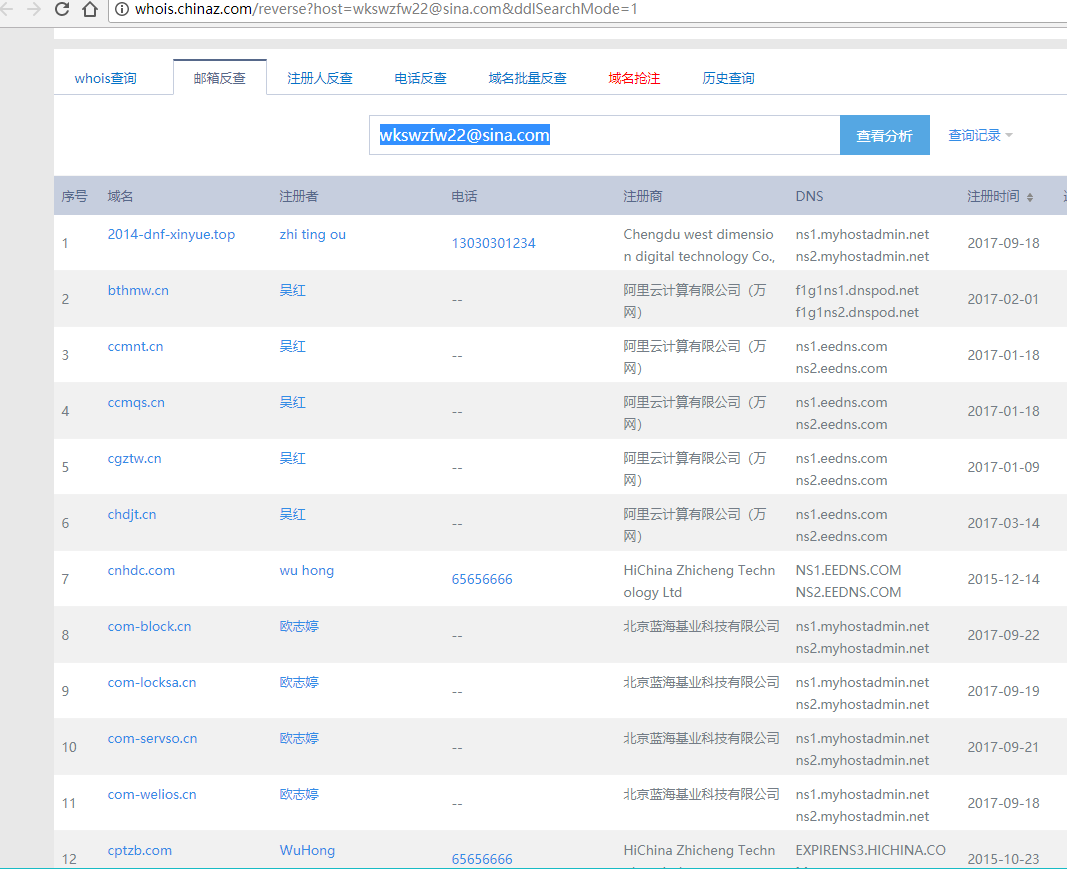Switch to the whois查询 tab
1067x869 pixels.
(105, 78)
